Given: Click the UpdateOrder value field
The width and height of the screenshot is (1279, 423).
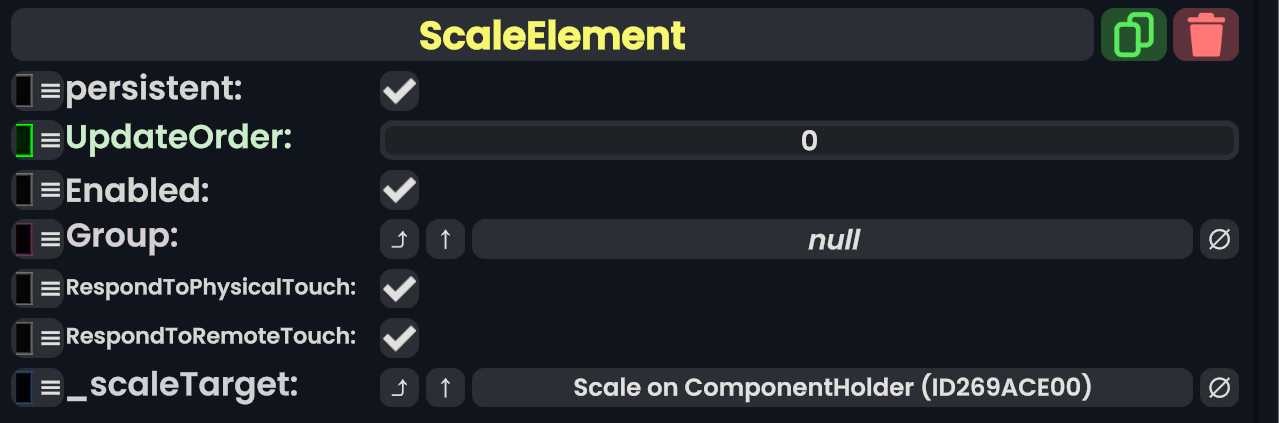Looking at the screenshot, I should pos(809,140).
